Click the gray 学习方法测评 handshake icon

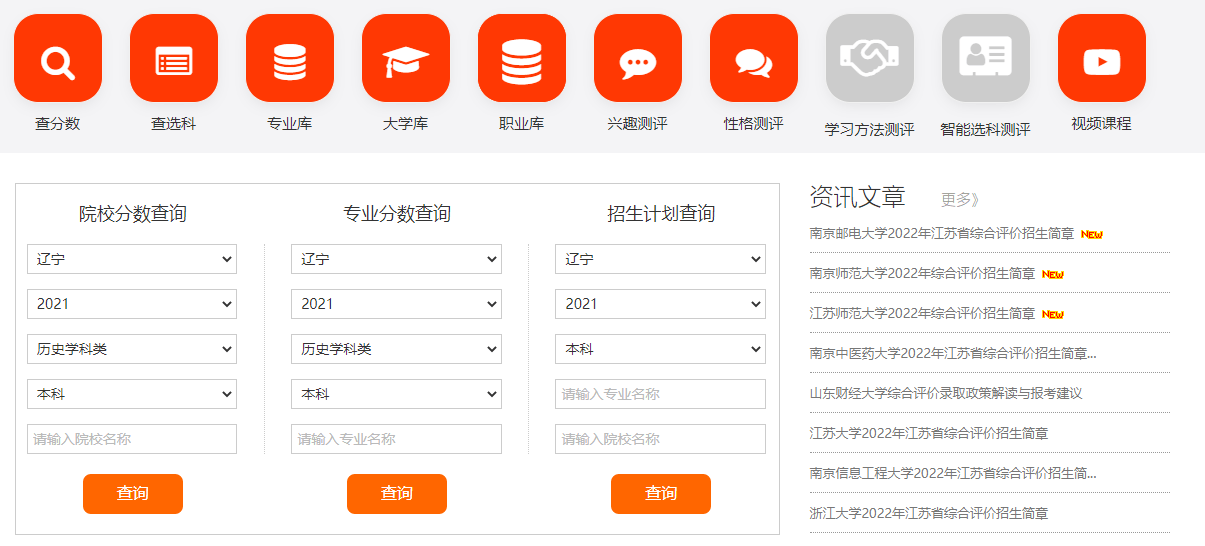coord(870,59)
